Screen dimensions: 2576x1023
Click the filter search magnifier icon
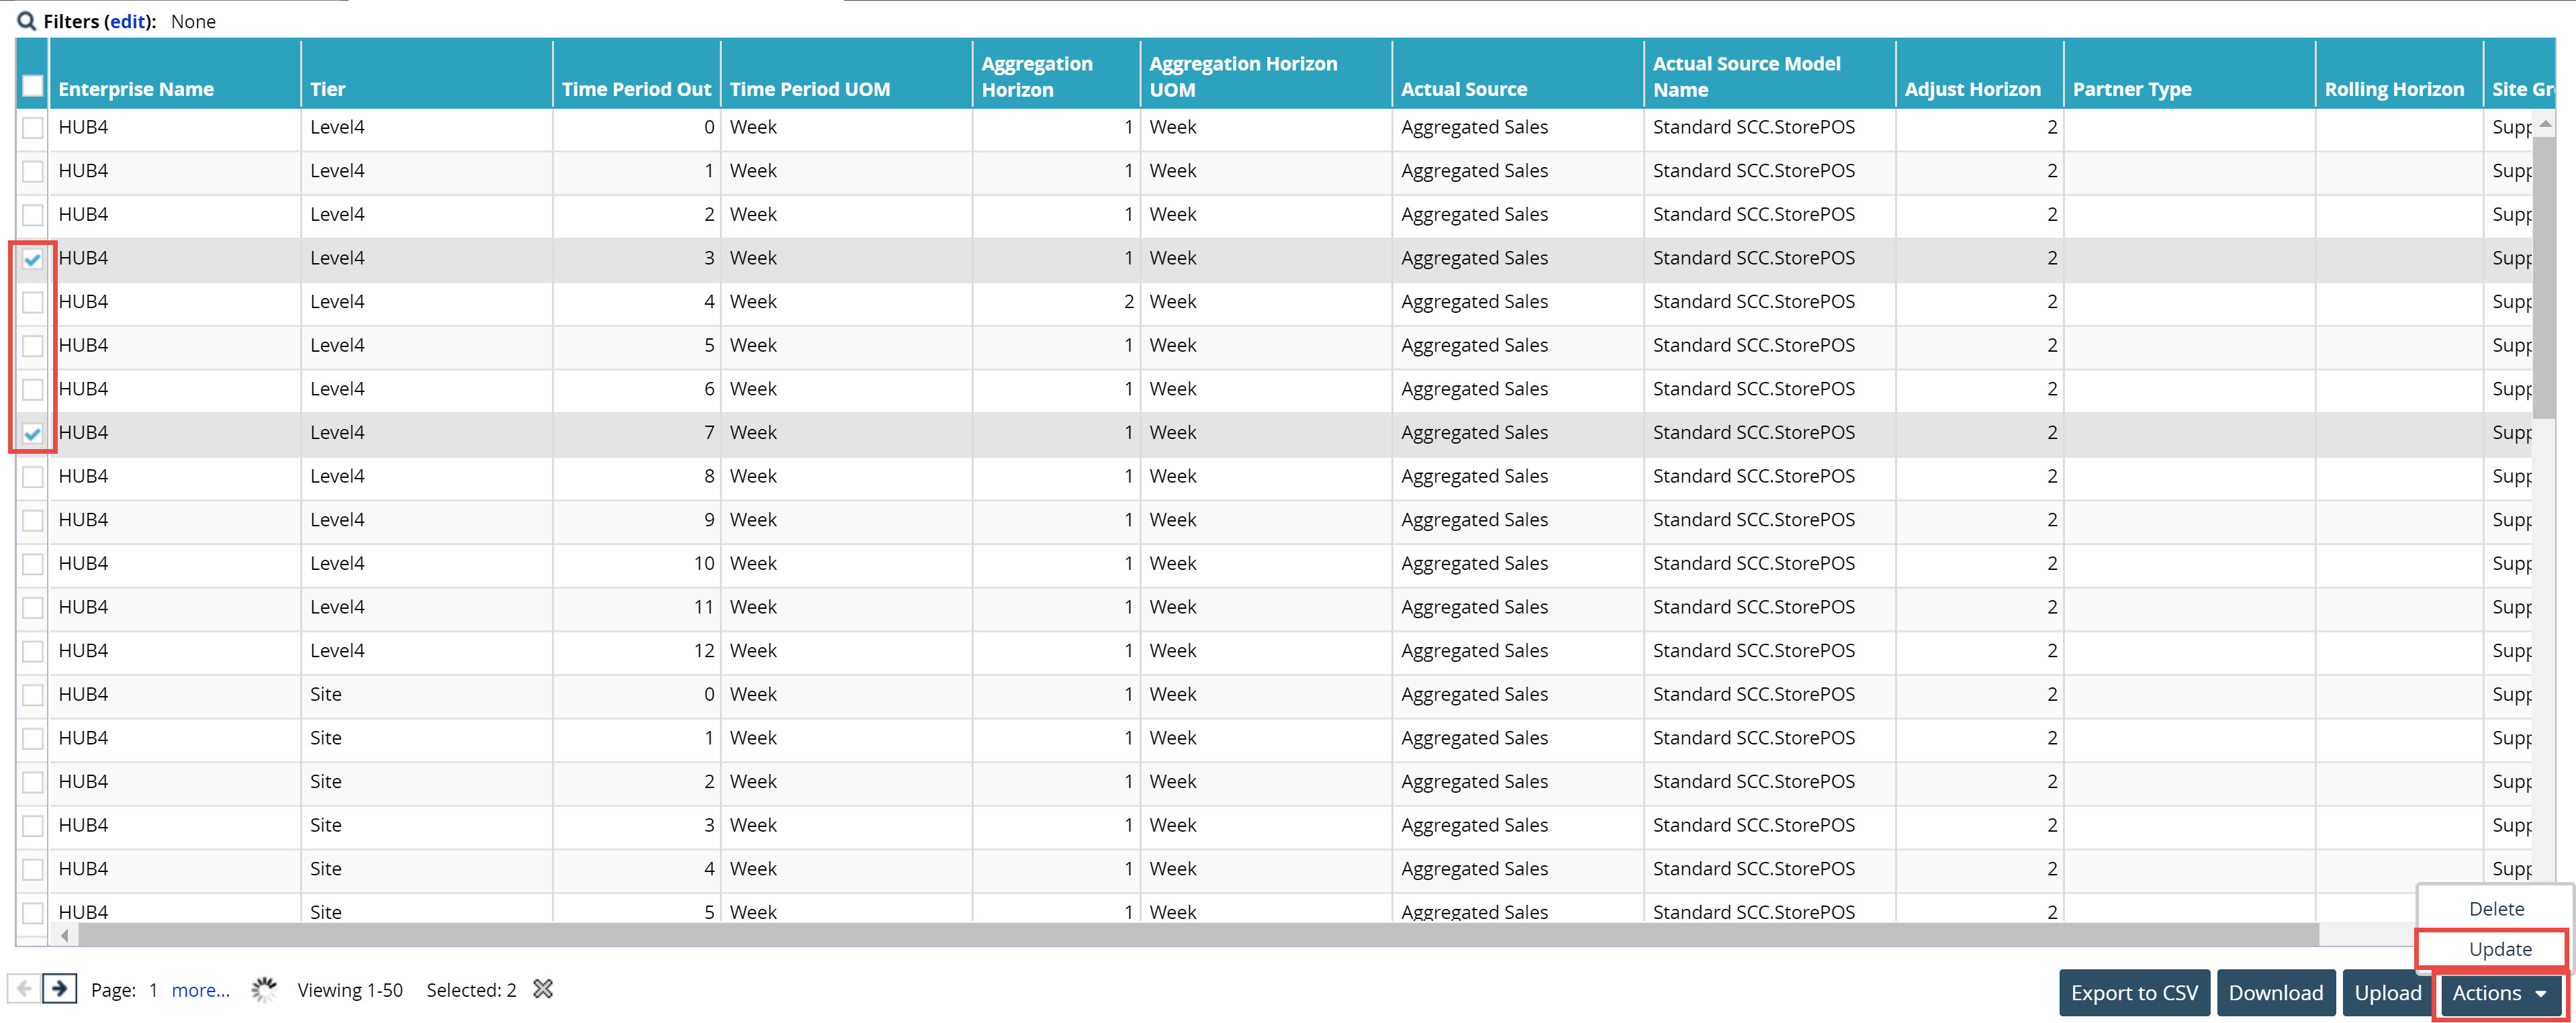(x=27, y=21)
